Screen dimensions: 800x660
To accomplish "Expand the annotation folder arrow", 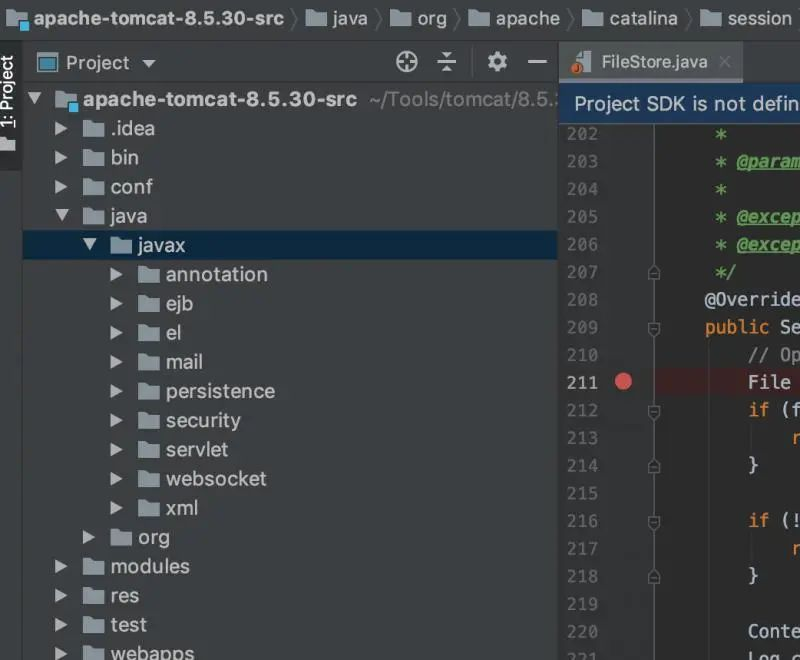I will pyautogui.click(x=116, y=274).
